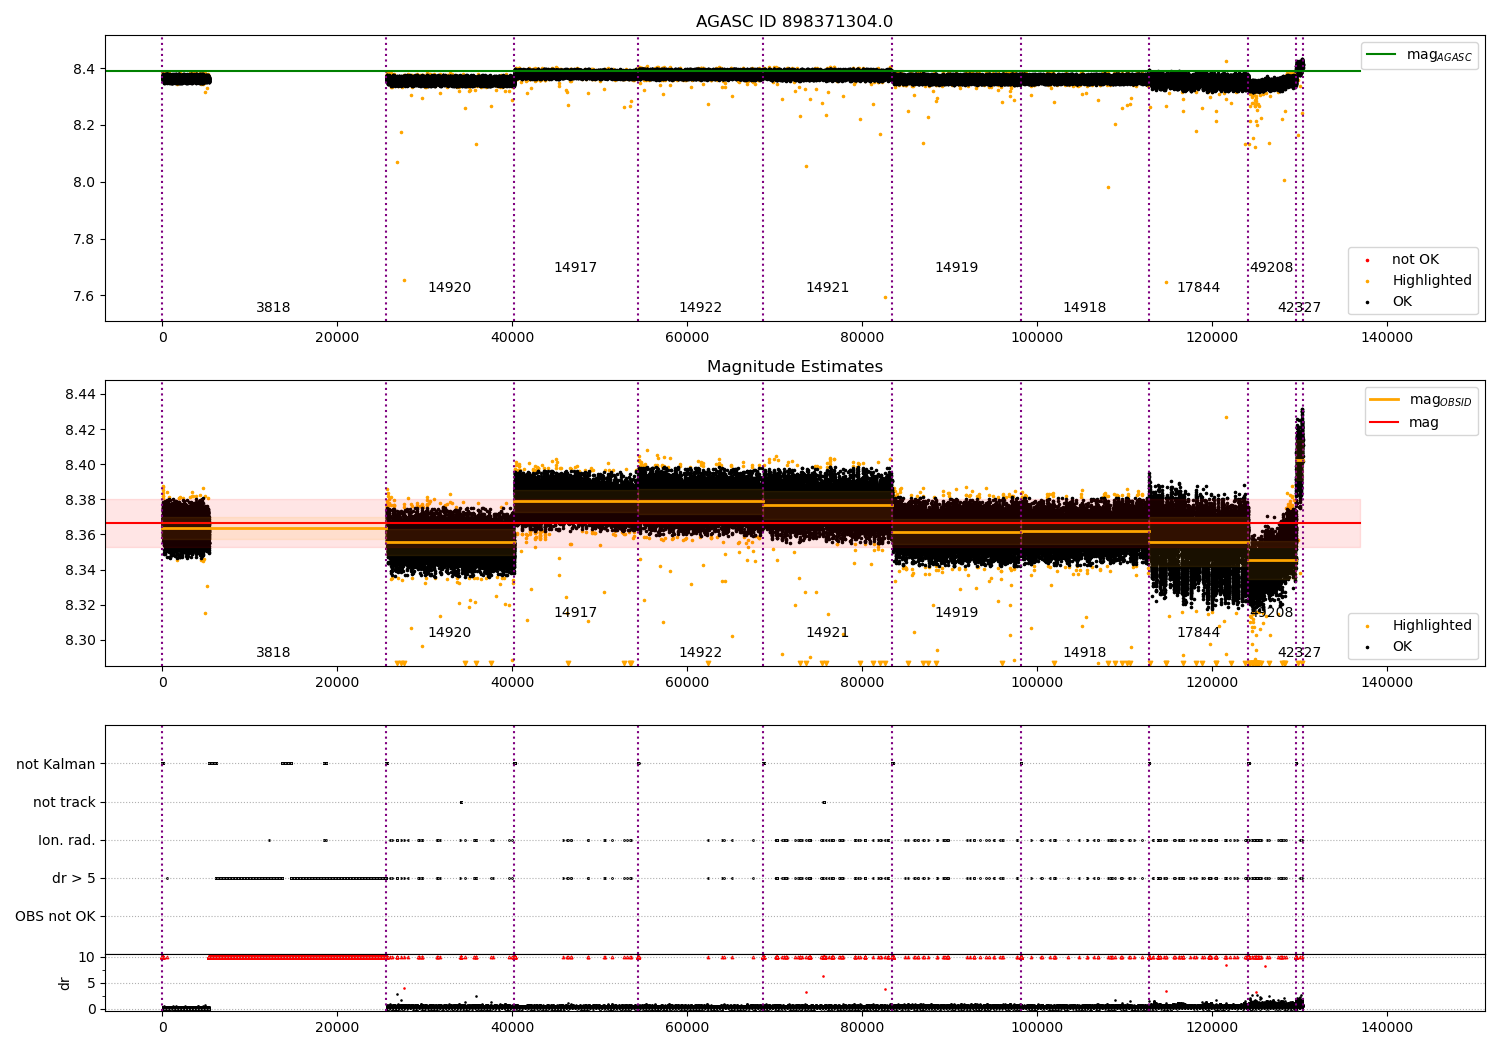Click y-axis tick 7.6 in top panel

click(84, 296)
